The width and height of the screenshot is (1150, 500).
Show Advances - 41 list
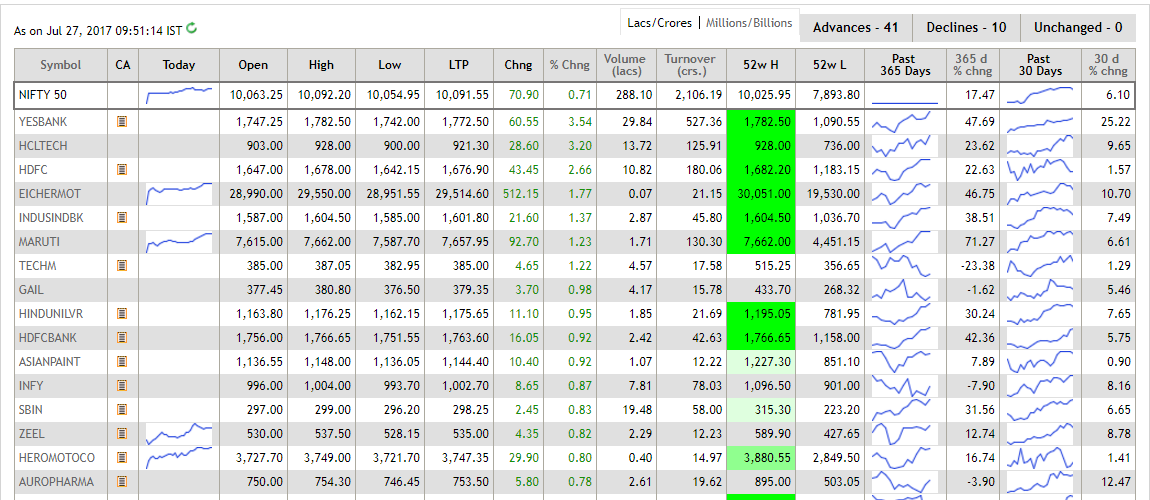(856, 28)
